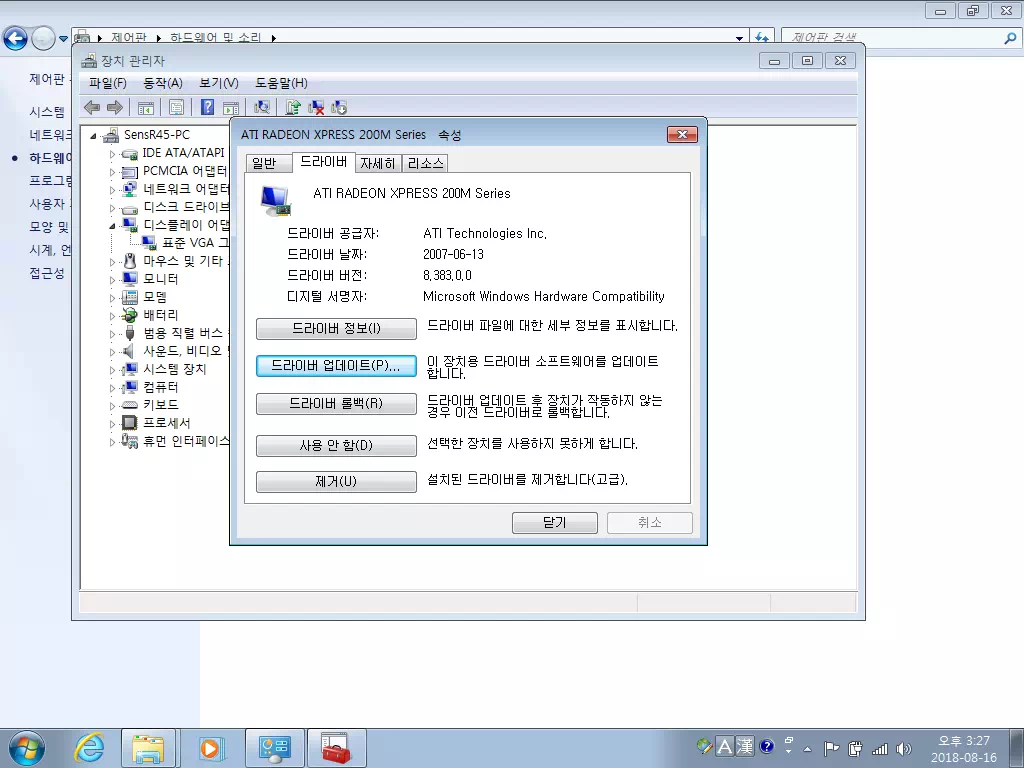Expand the 배터리 node
Viewport: 1024px width, 768px height.
pyautogui.click(x=112, y=316)
